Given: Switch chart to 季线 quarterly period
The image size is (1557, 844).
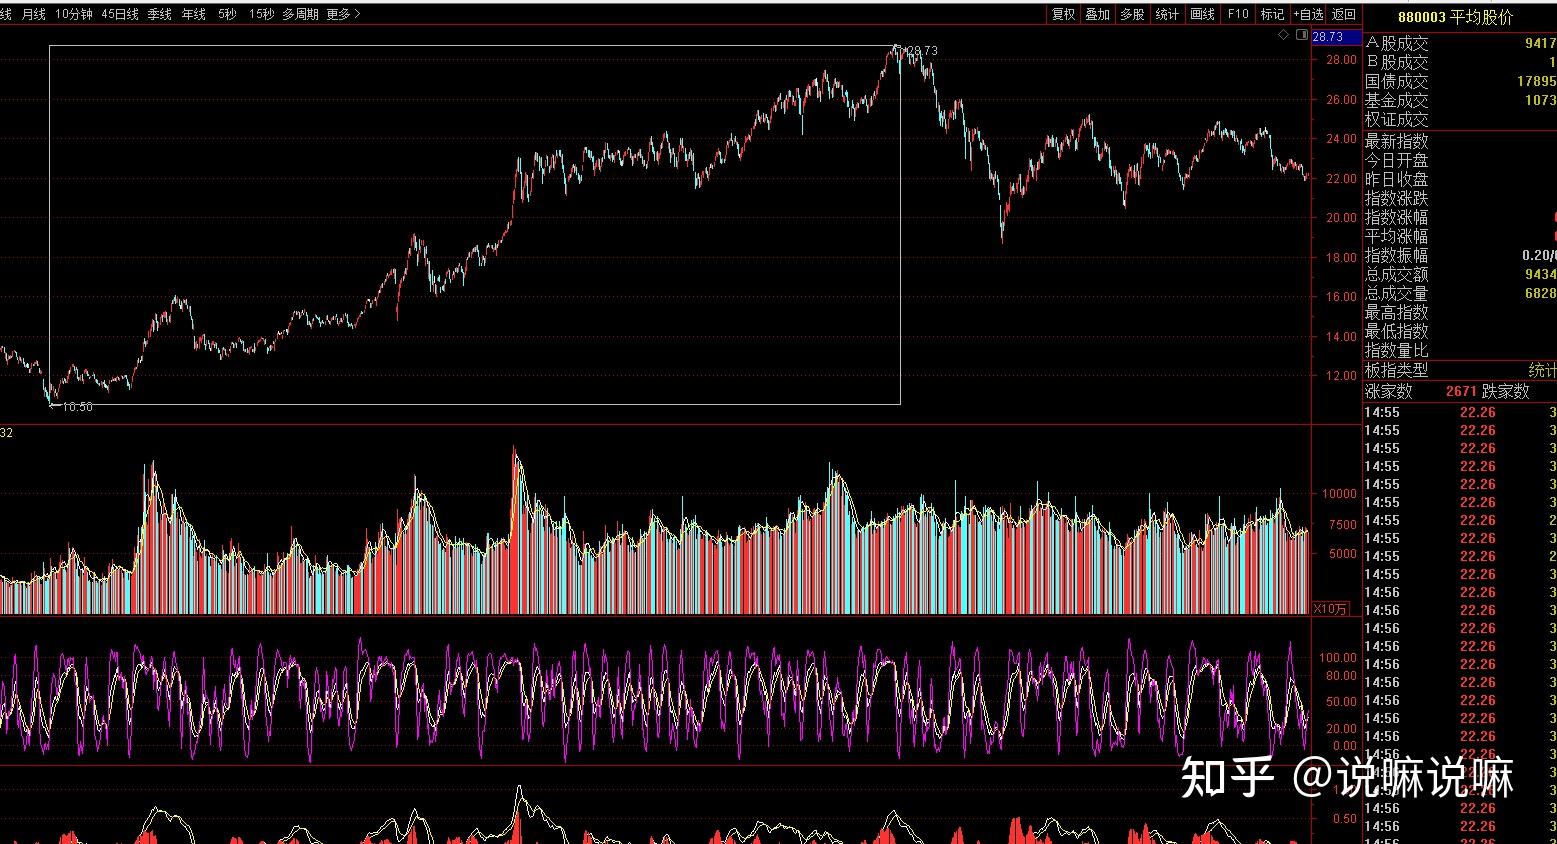Looking at the screenshot, I should (159, 14).
